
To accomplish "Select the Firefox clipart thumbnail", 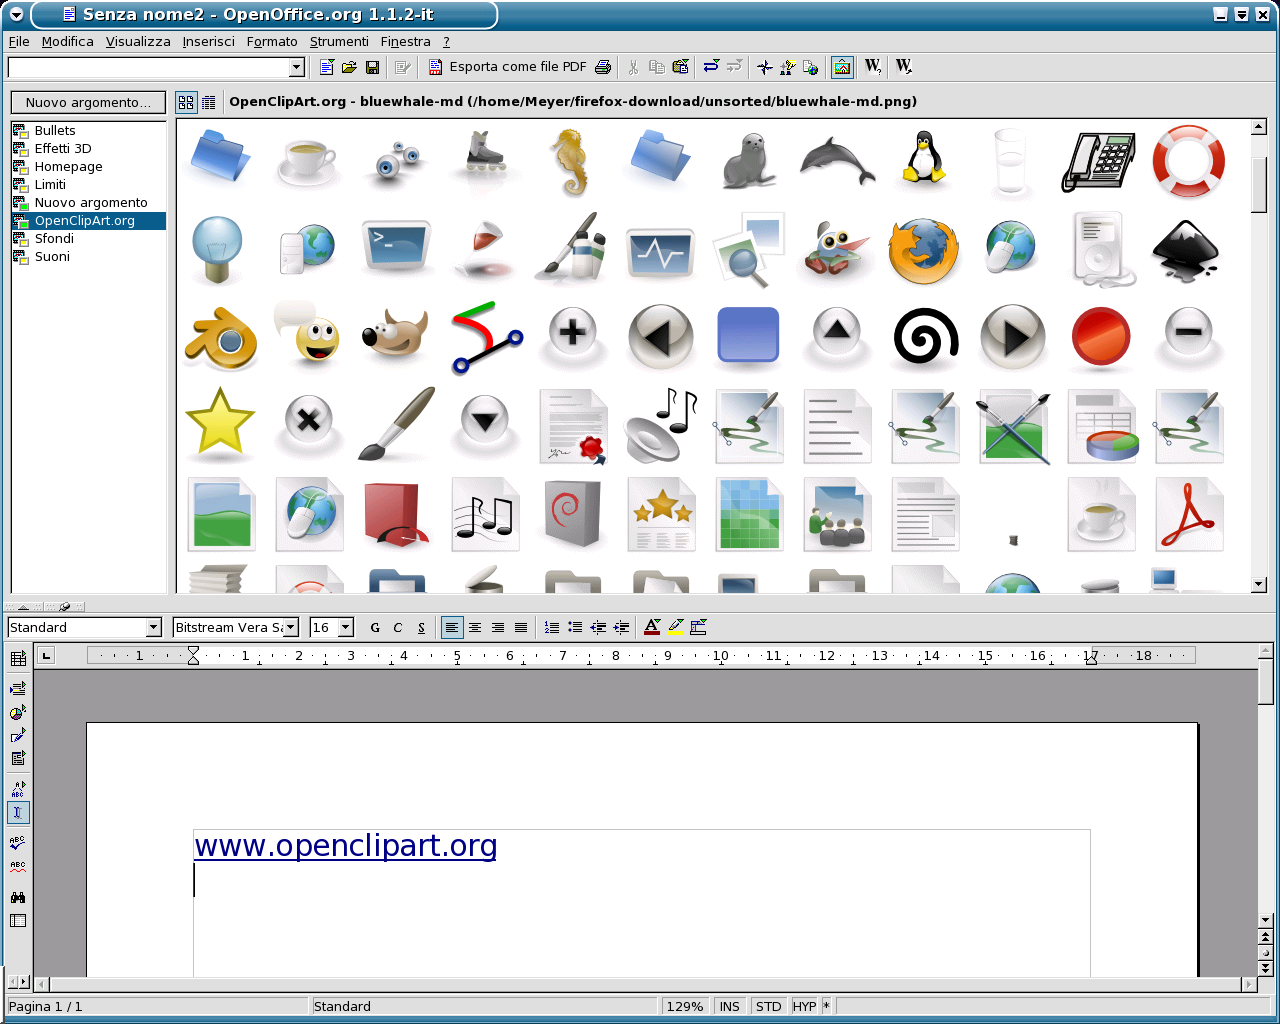I will point(923,251).
